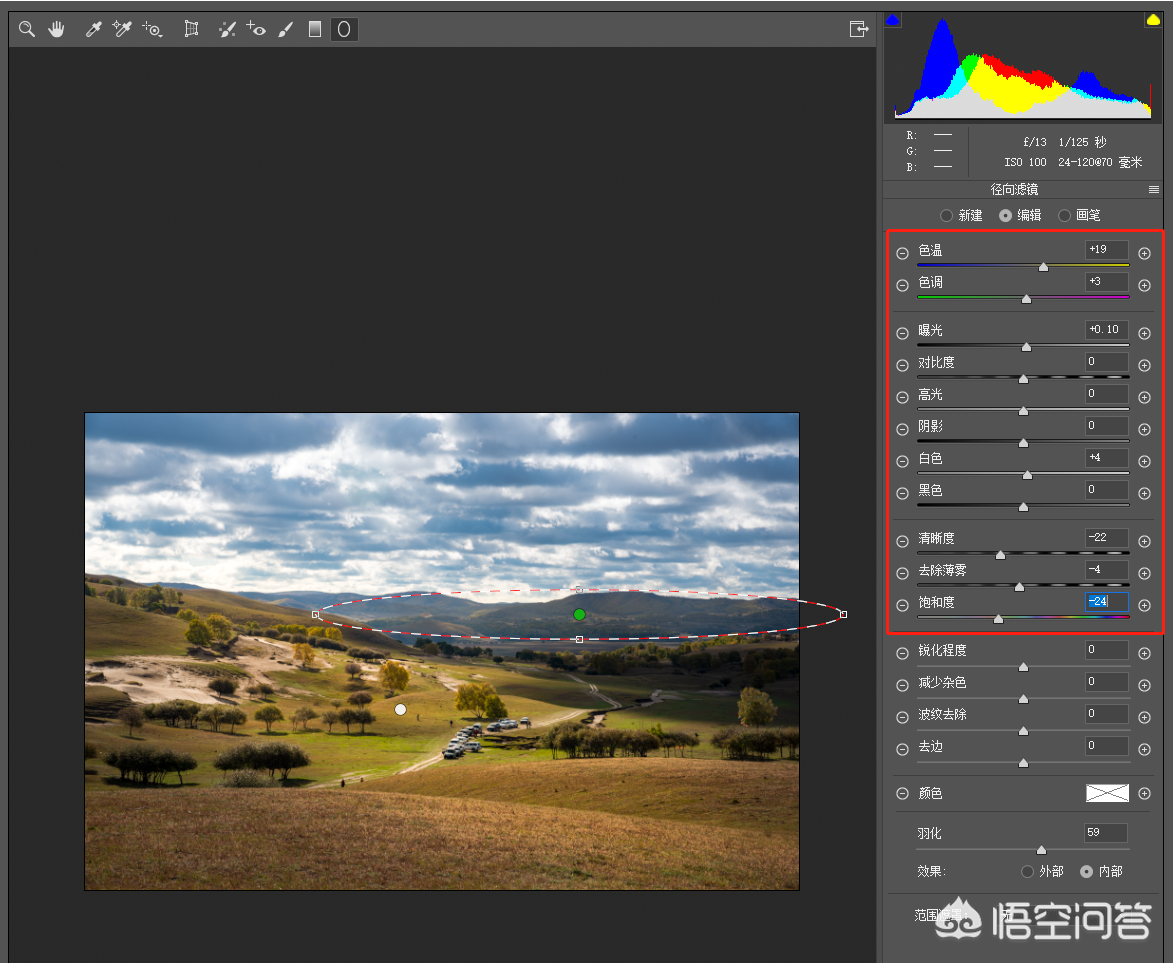
Task: Open the 颜色 swatch picker
Action: [x=1107, y=793]
